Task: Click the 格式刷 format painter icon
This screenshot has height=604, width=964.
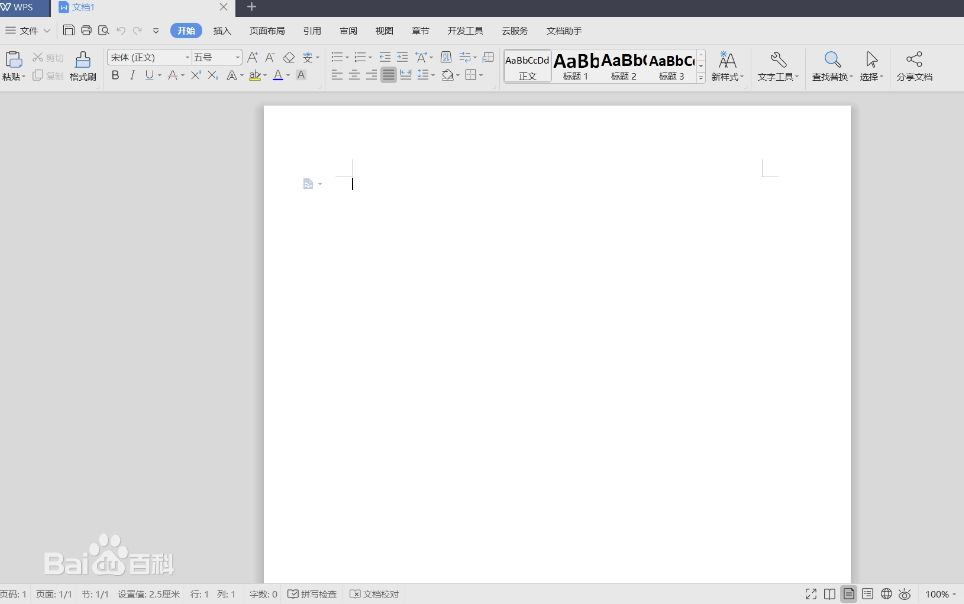Action: coord(83,60)
